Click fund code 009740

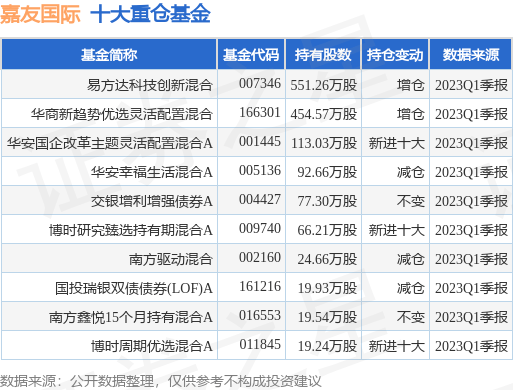[260, 228]
